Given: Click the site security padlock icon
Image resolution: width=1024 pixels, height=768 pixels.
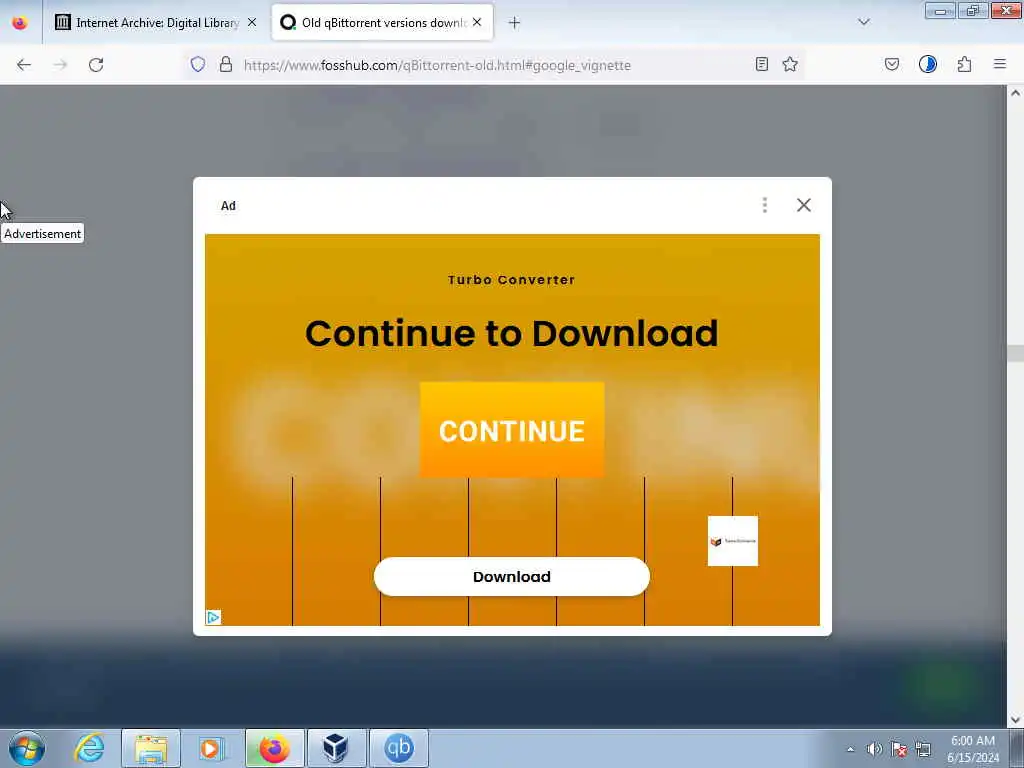Looking at the screenshot, I should 226,65.
